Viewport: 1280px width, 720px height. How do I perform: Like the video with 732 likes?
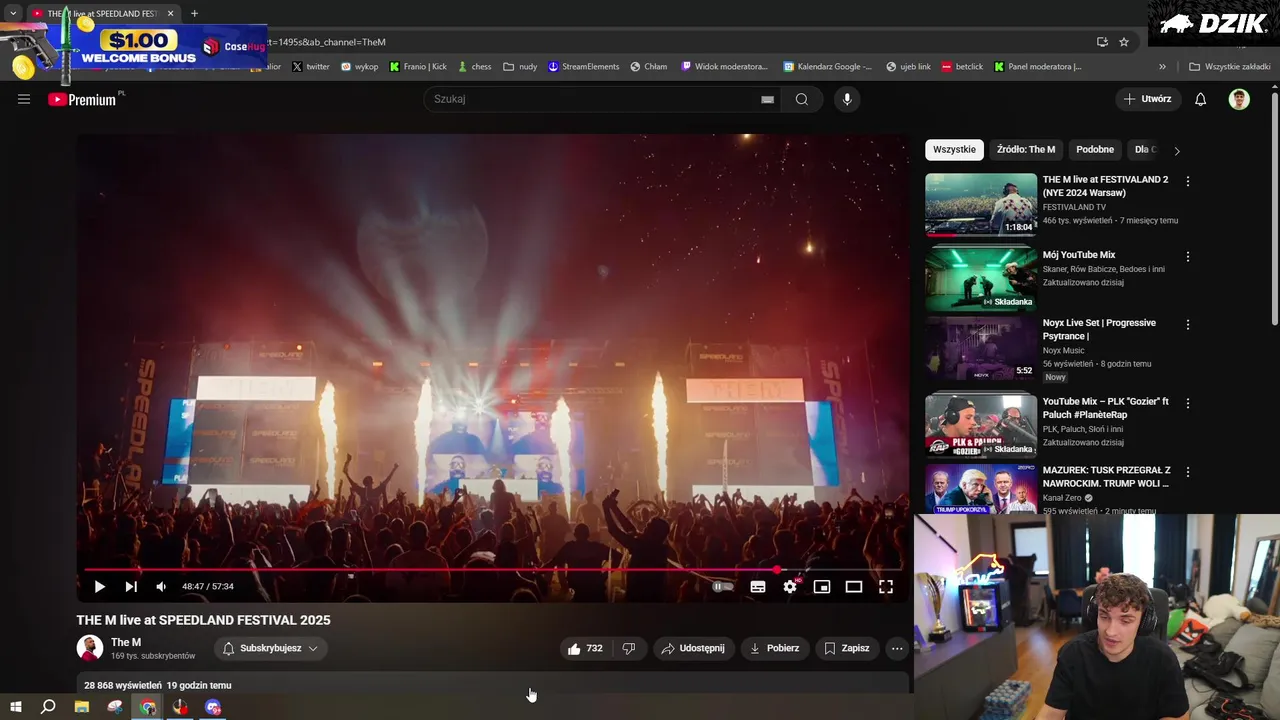(x=585, y=648)
